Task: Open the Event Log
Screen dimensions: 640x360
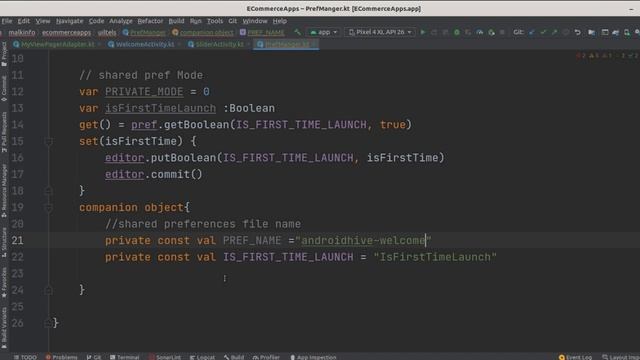Action: (575, 357)
